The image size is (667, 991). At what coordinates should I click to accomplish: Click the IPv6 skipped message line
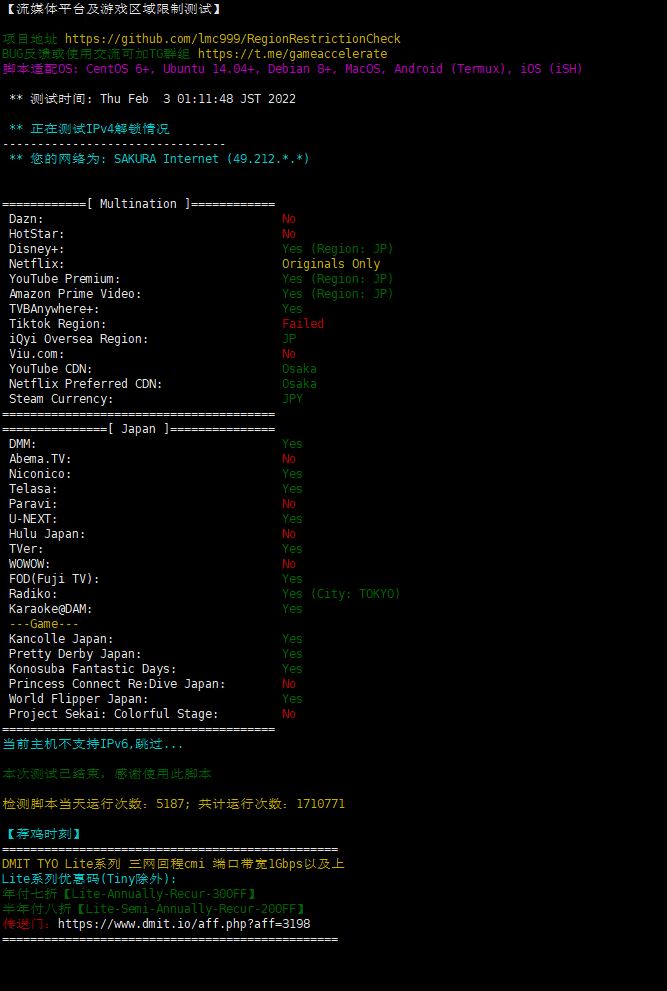[x=93, y=745]
